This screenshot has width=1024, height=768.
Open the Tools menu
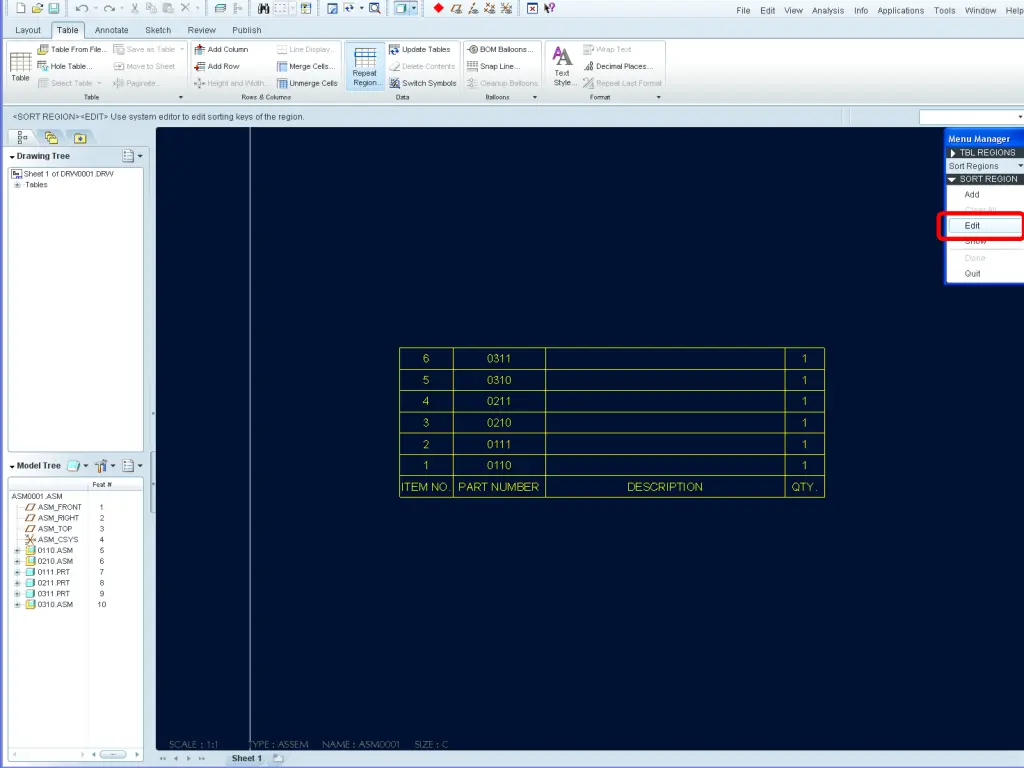coord(944,10)
